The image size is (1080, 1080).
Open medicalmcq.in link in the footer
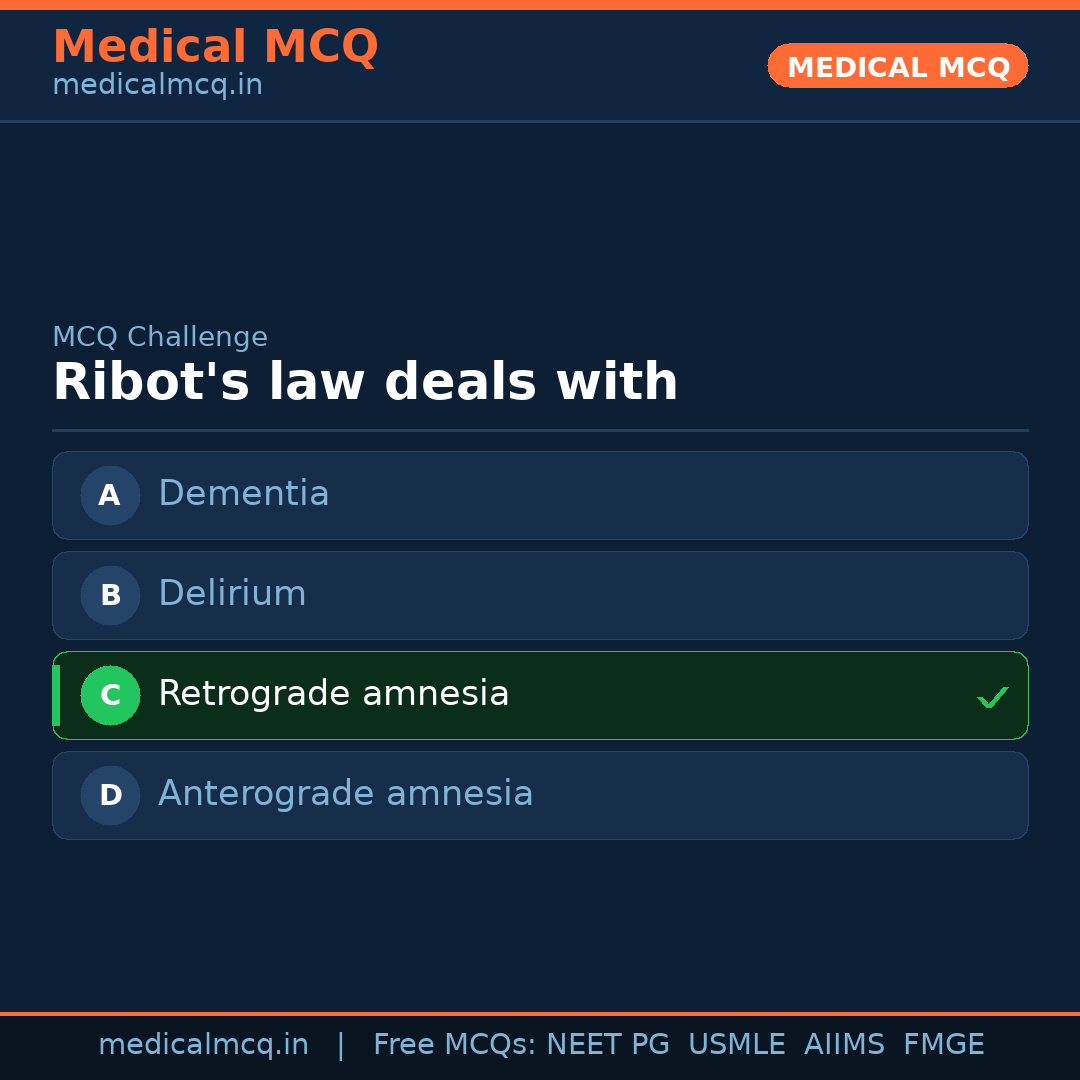(x=203, y=1045)
